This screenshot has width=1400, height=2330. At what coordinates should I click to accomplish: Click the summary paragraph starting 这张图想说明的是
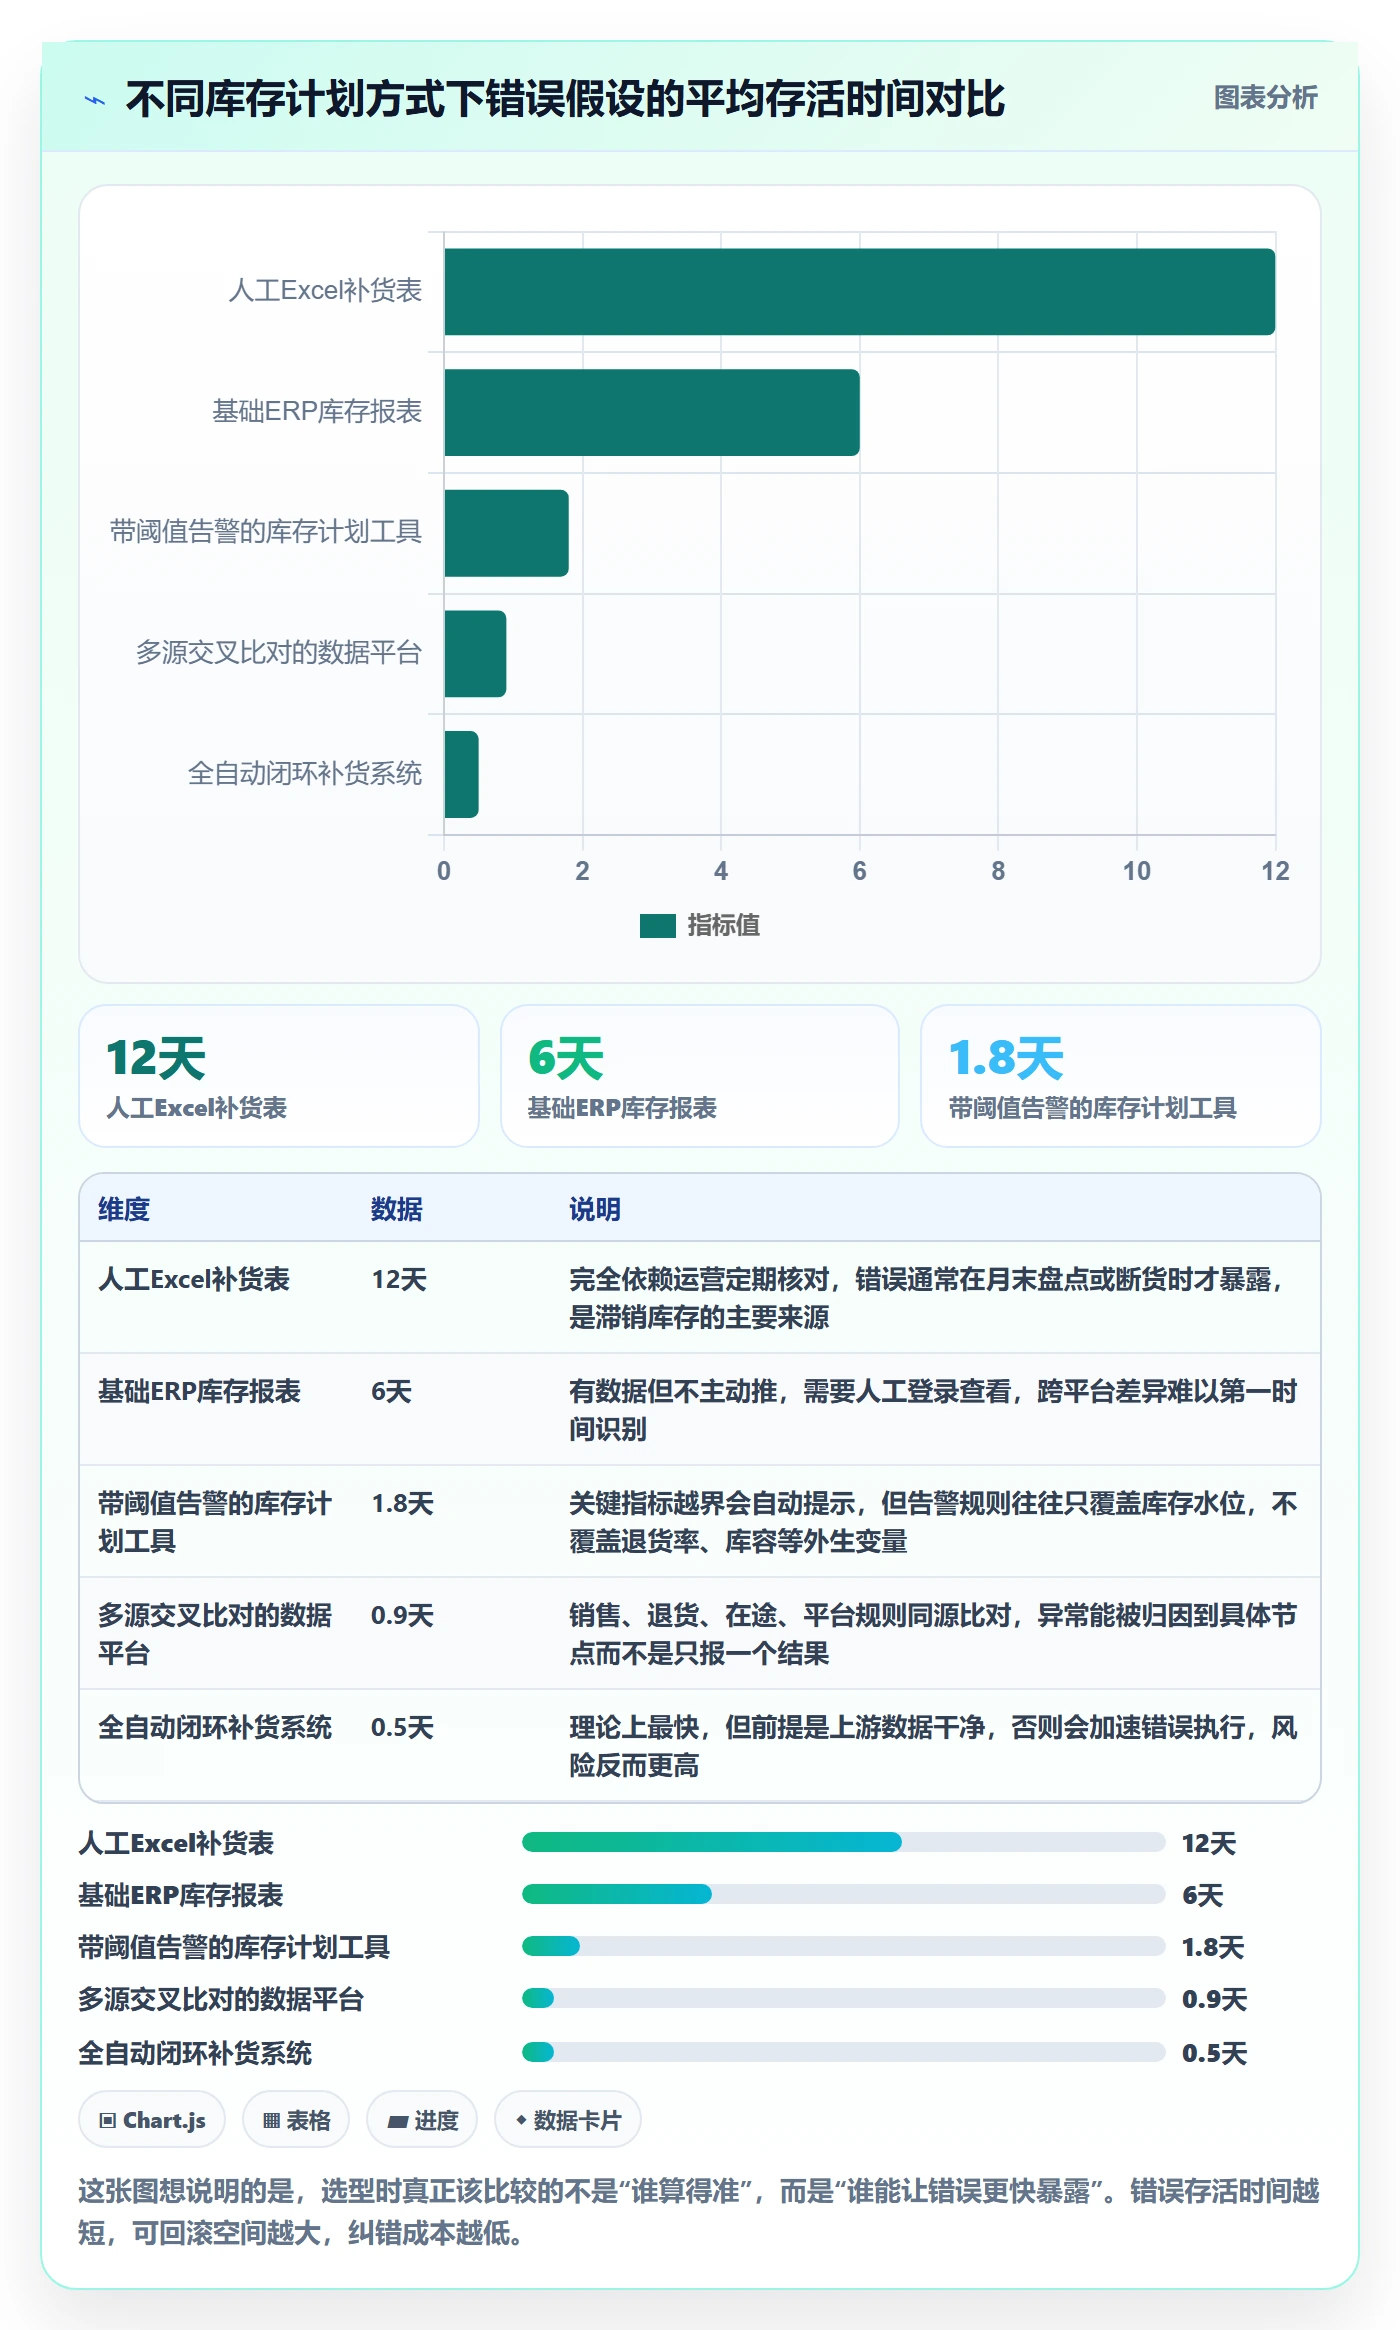pos(699,2212)
